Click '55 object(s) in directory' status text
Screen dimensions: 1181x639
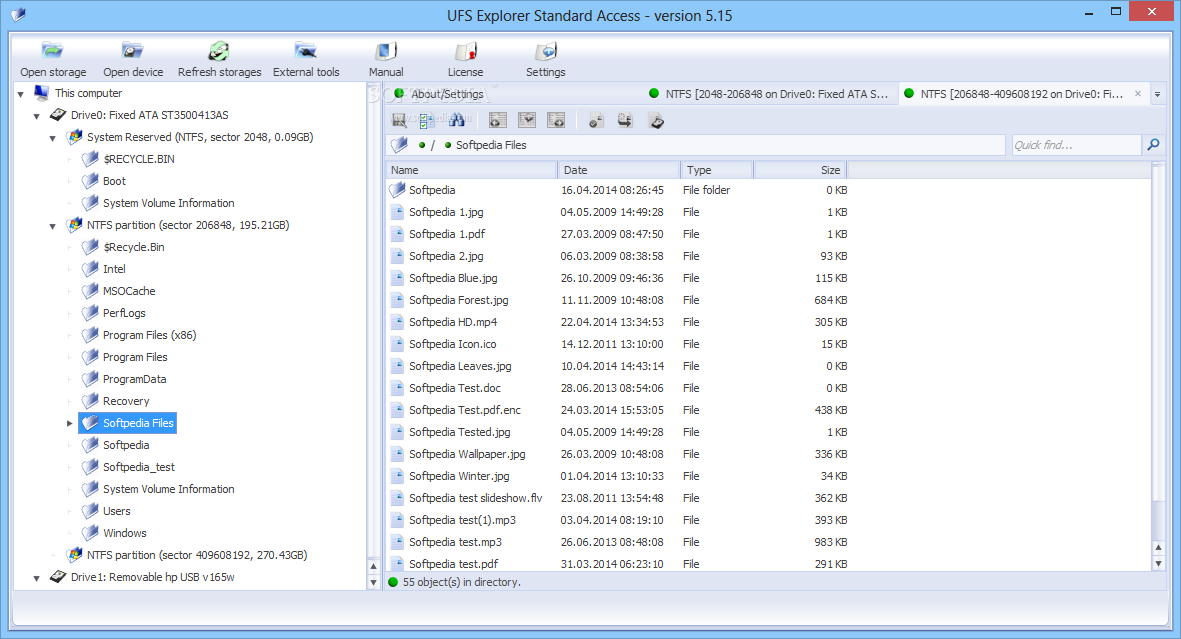point(461,582)
